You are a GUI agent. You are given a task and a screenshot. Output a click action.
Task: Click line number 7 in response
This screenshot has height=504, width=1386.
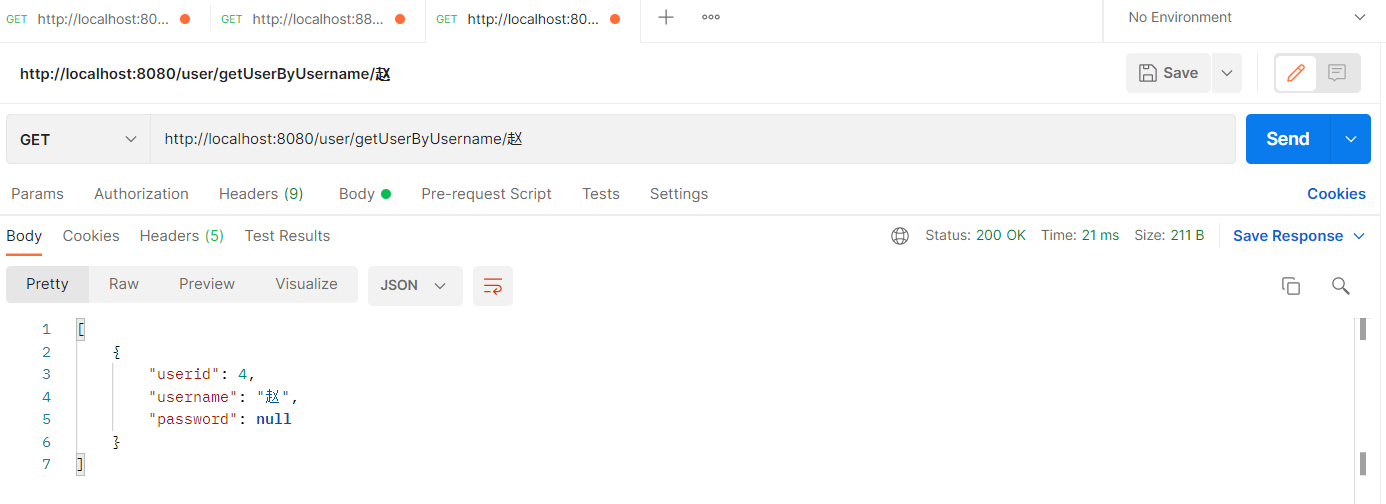(46, 464)
